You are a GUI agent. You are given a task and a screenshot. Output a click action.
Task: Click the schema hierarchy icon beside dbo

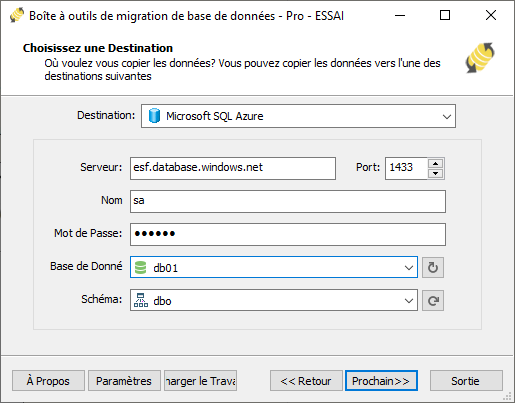(x=141, y=300)
